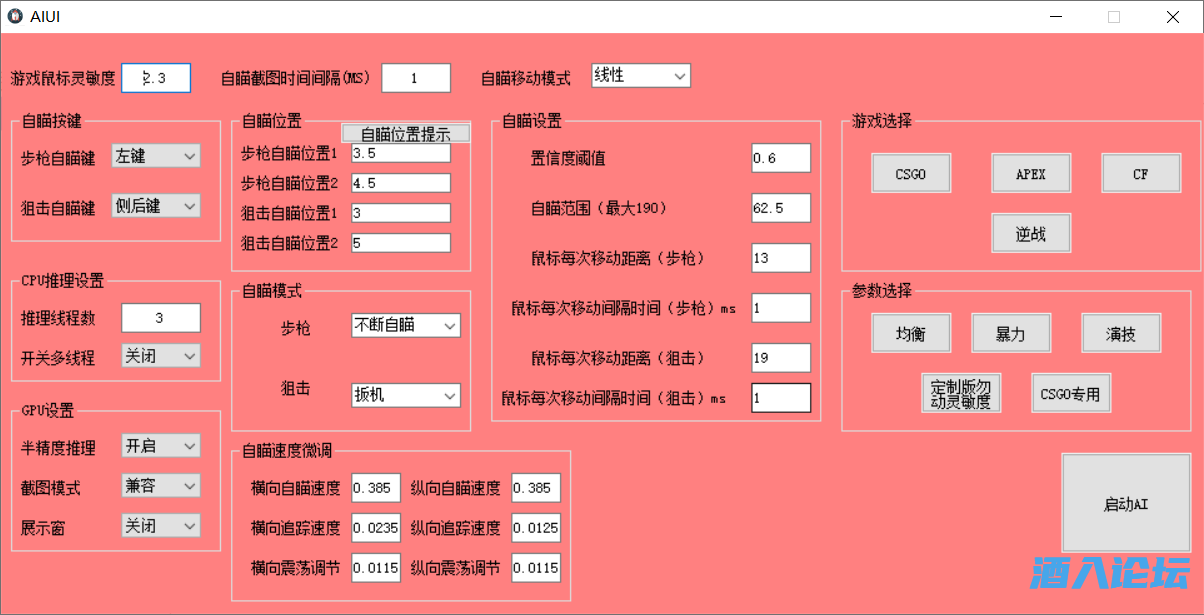Open the 开关多线程 dropdown

(x=160, y=356)
